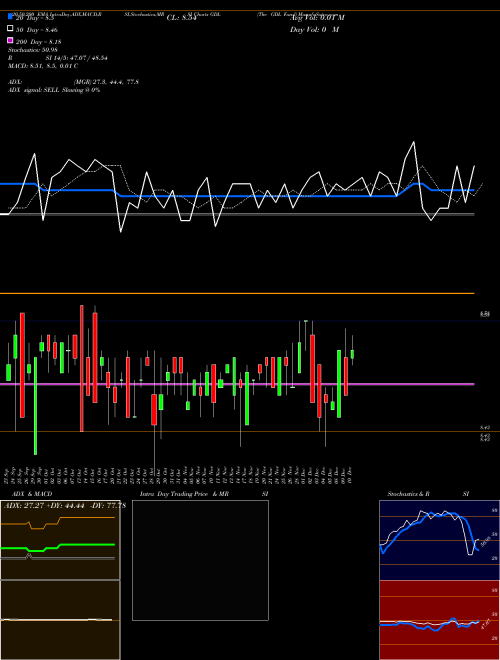Select the '200 Day - 8.18' label
Screen dimensions: 500x660
[x=38, y=42]
